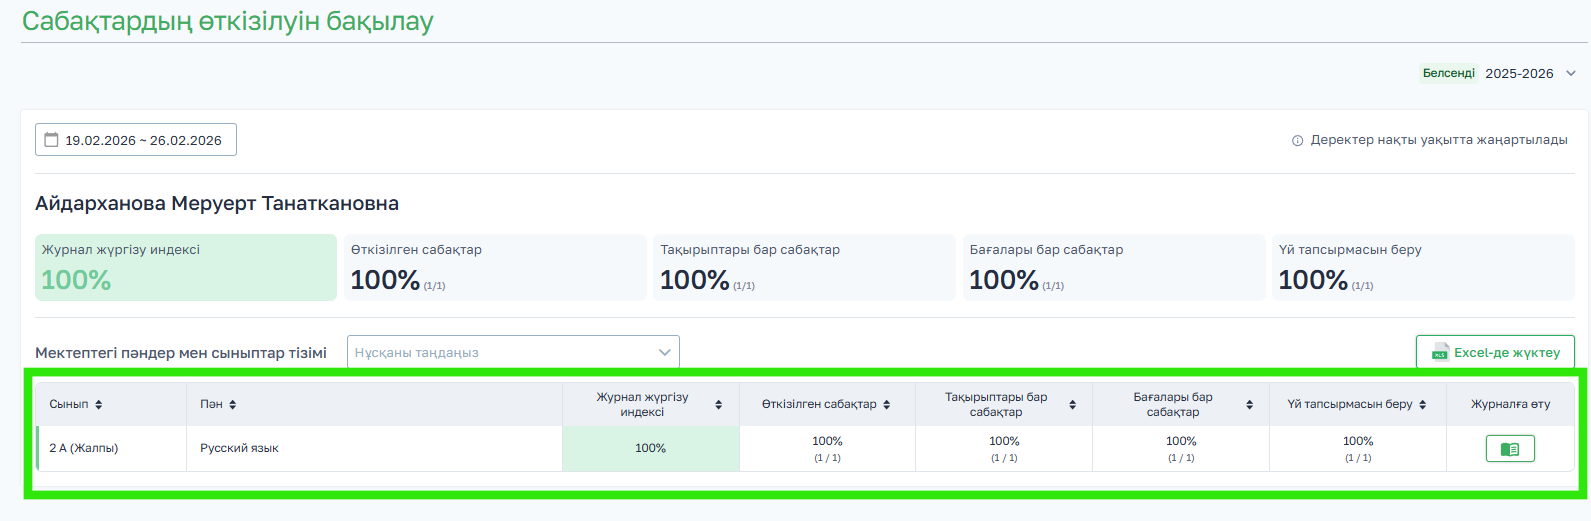Open the Нұсқаны таңдаңыз dropdown
This screenshot has height=521, width=1591.
513,352
